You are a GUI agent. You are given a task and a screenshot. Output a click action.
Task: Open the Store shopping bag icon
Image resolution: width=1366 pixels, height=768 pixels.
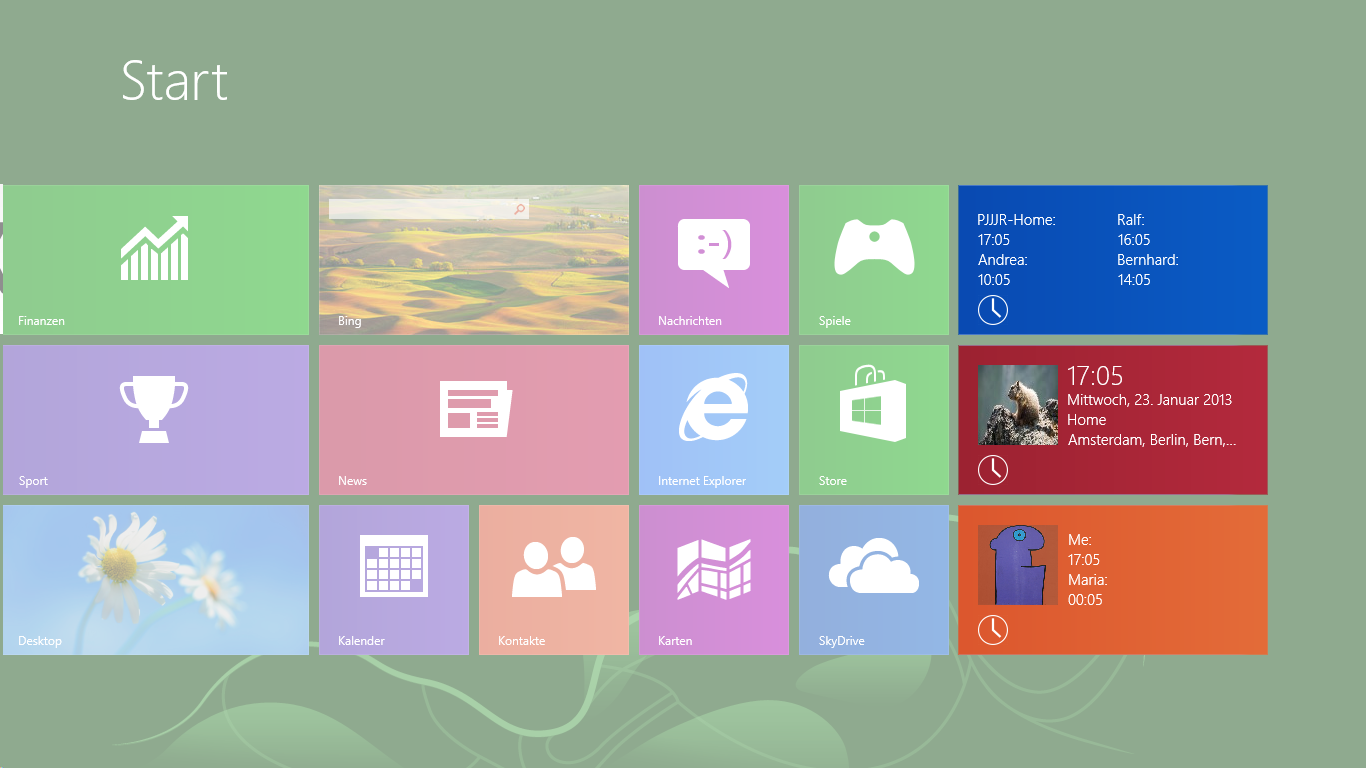(873, 402)
